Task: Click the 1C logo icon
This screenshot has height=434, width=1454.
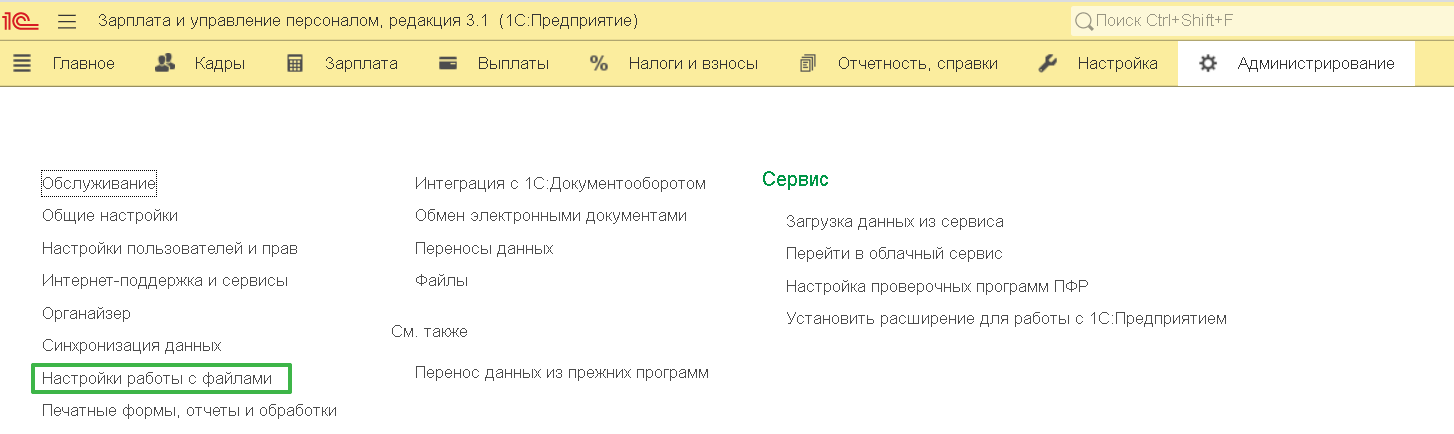Action: coord(23,21)
